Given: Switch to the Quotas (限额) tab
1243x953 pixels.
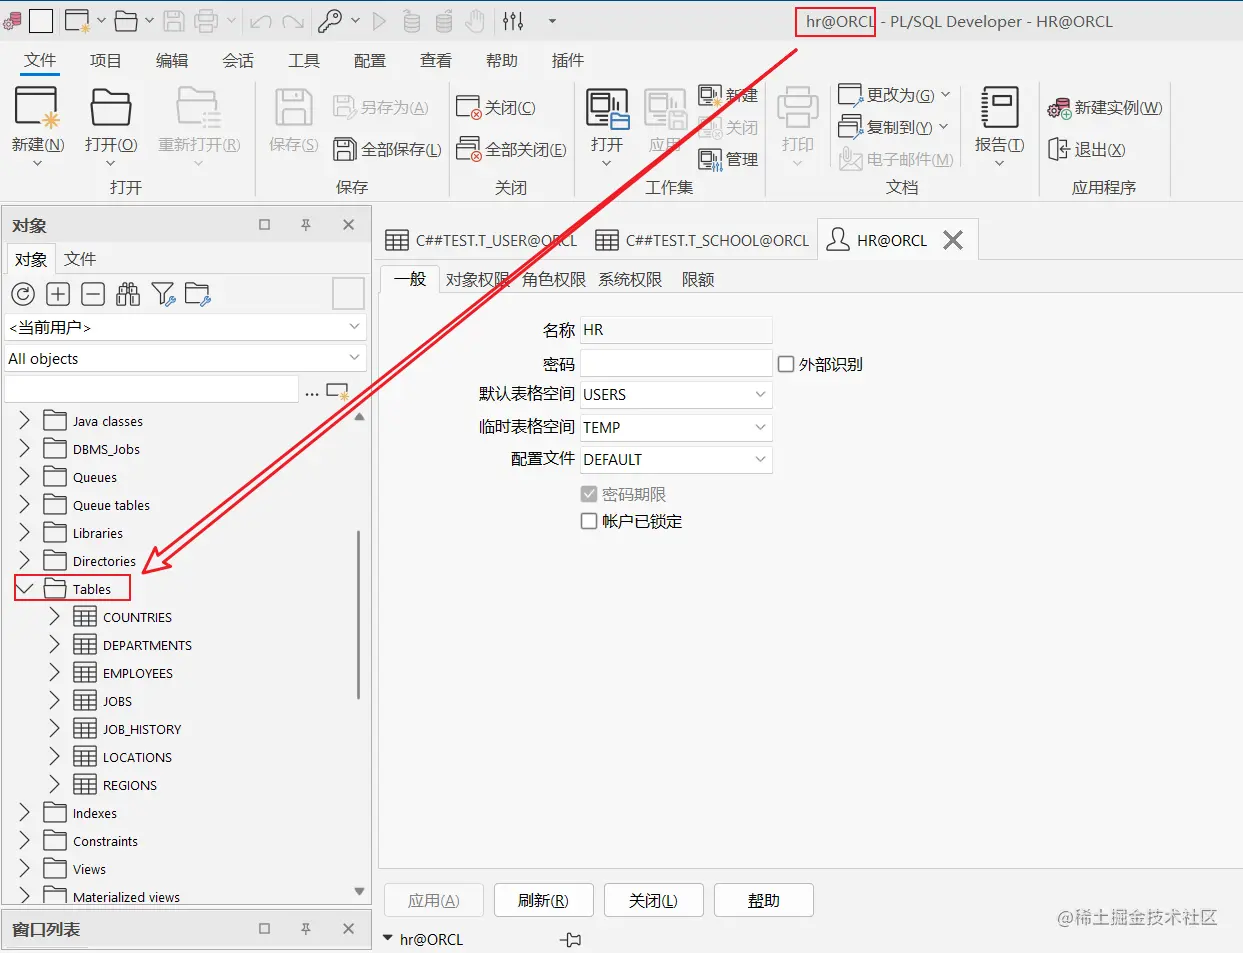Looking at the screenshot, I should pos(698,279).
